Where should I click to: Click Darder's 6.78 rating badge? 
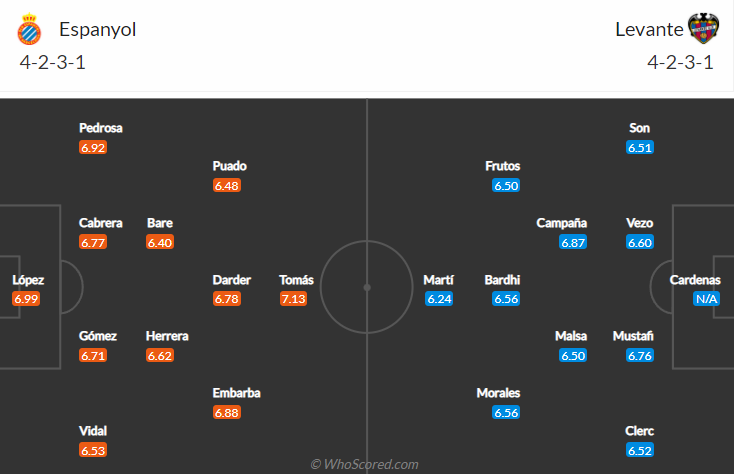pyautogui.click(x=227, y=299)
